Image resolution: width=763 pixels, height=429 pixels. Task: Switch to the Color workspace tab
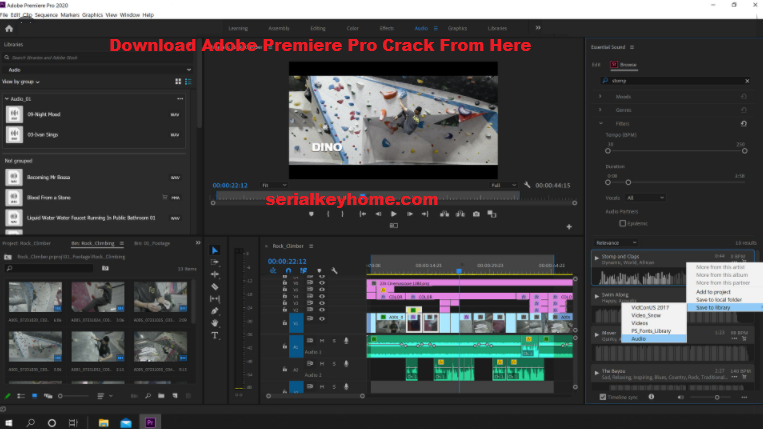(352, 28)
